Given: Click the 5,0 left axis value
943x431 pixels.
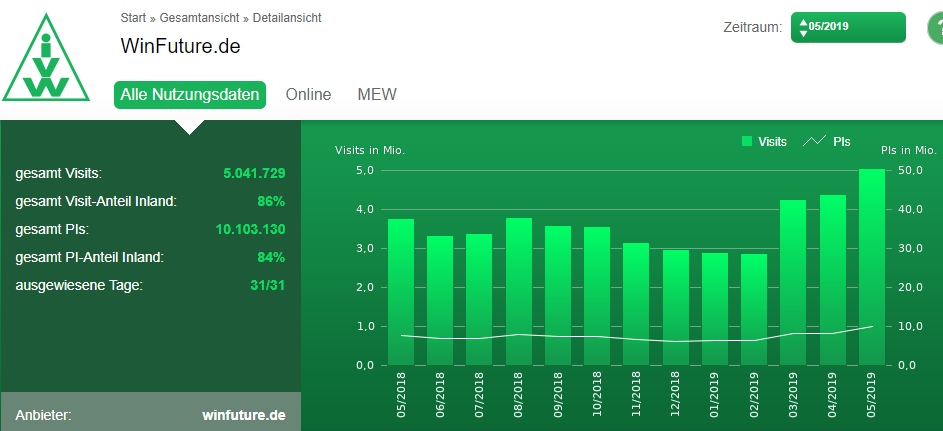Looking at the screenshot, I should pos(366,170).
